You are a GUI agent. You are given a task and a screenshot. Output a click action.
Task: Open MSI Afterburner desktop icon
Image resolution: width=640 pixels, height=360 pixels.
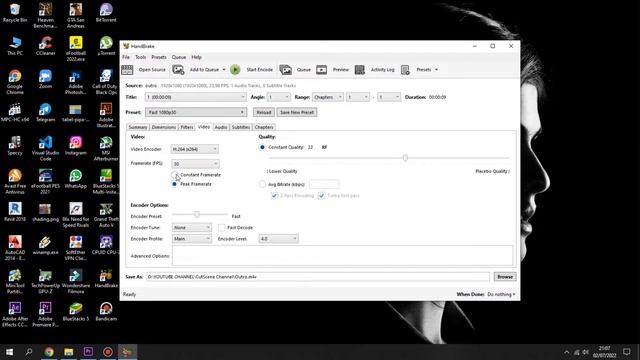[106, 142]
